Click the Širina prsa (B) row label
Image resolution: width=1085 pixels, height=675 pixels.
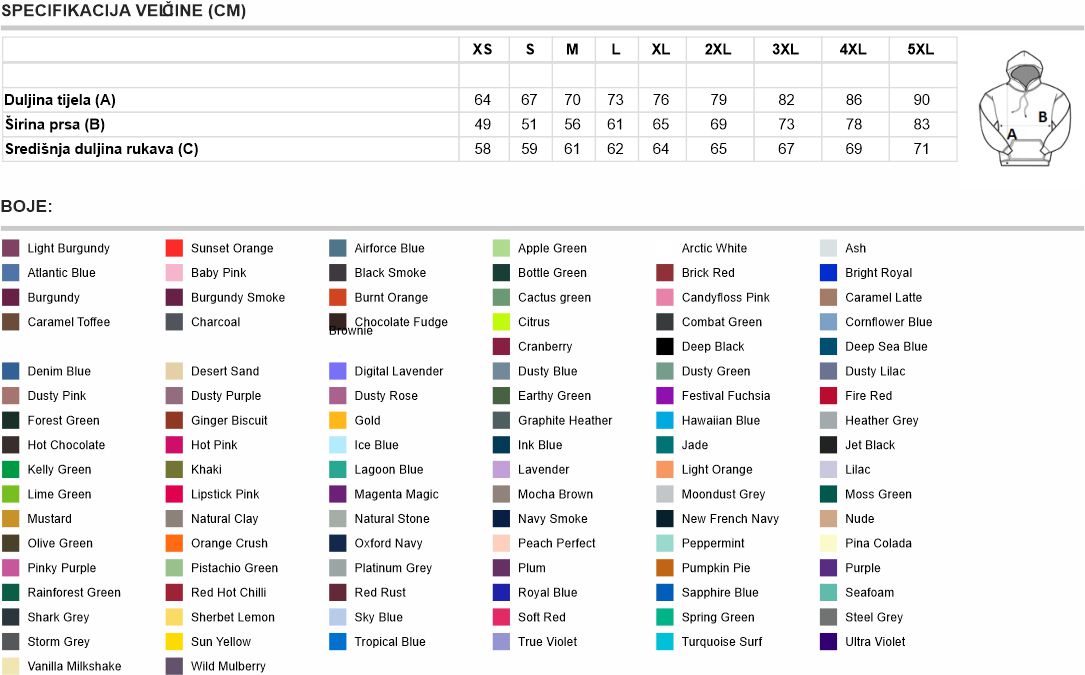point(55,125)
